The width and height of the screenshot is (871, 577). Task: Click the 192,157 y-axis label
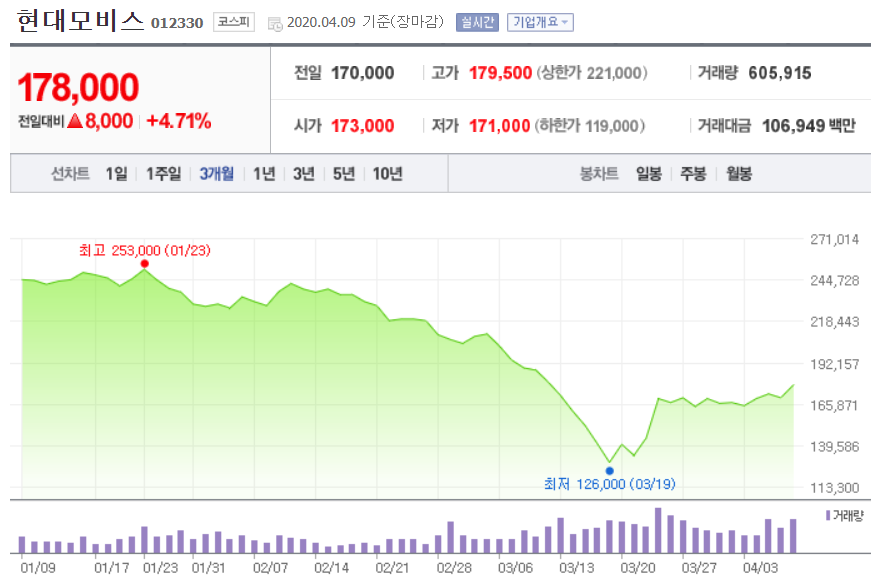(834, 364)
